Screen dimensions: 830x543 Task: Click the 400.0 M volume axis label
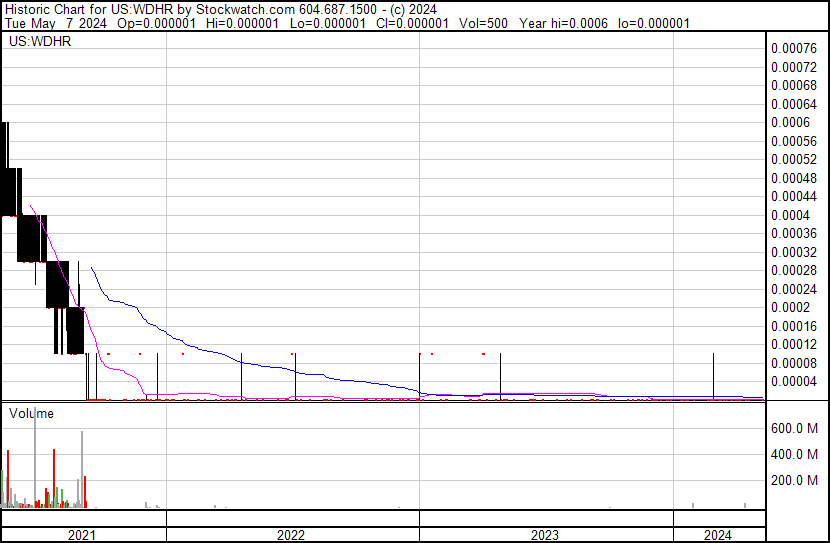click(795, 454)
